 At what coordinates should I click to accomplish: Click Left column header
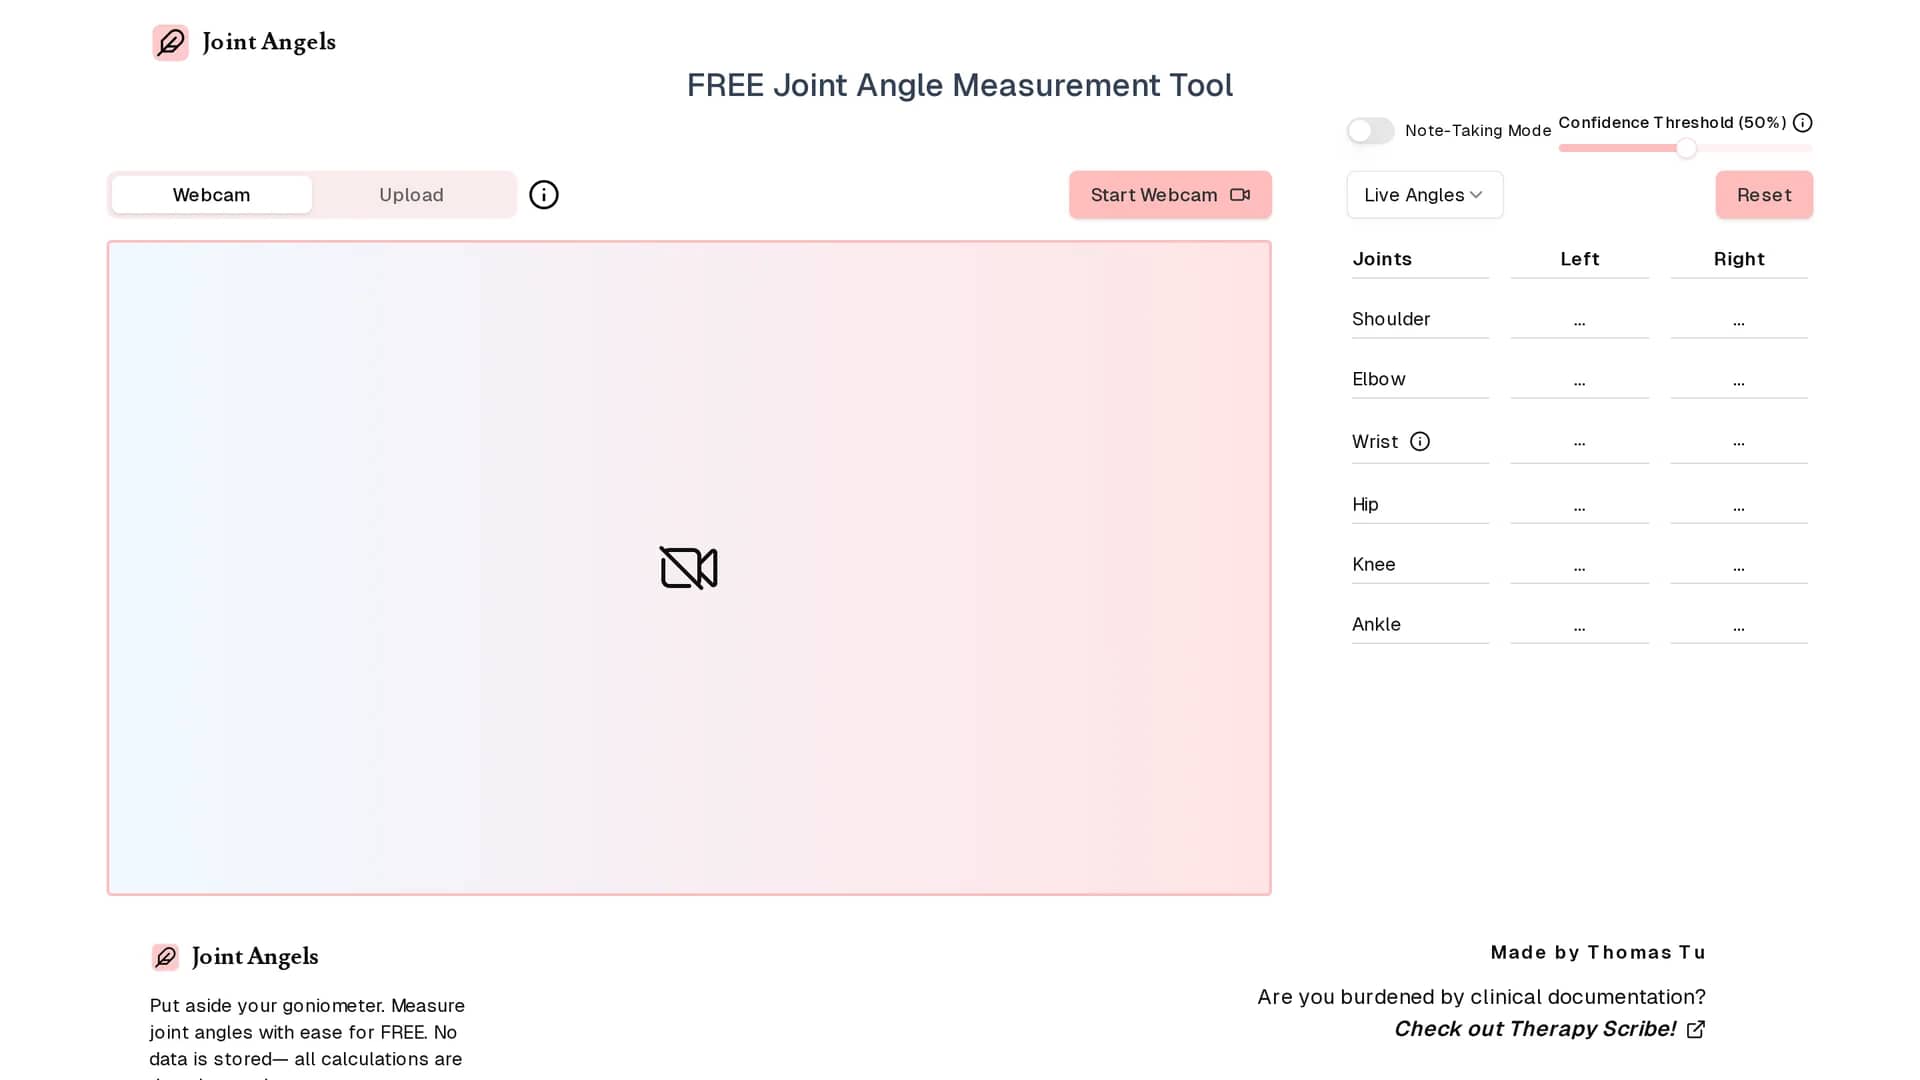point(1579,259)
